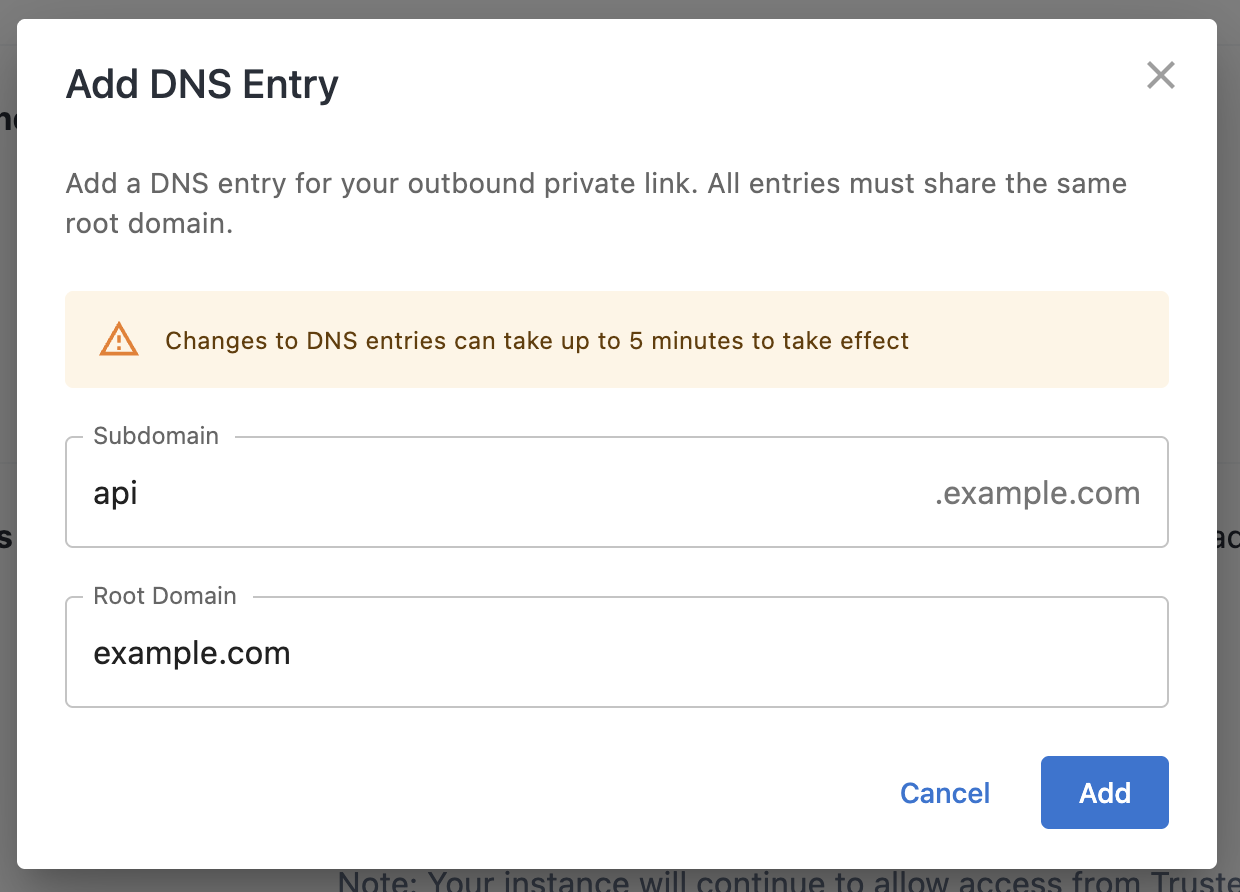This screenshot has height=892, width=1240.
Task: Click the Cancel link
Action: 944,792
